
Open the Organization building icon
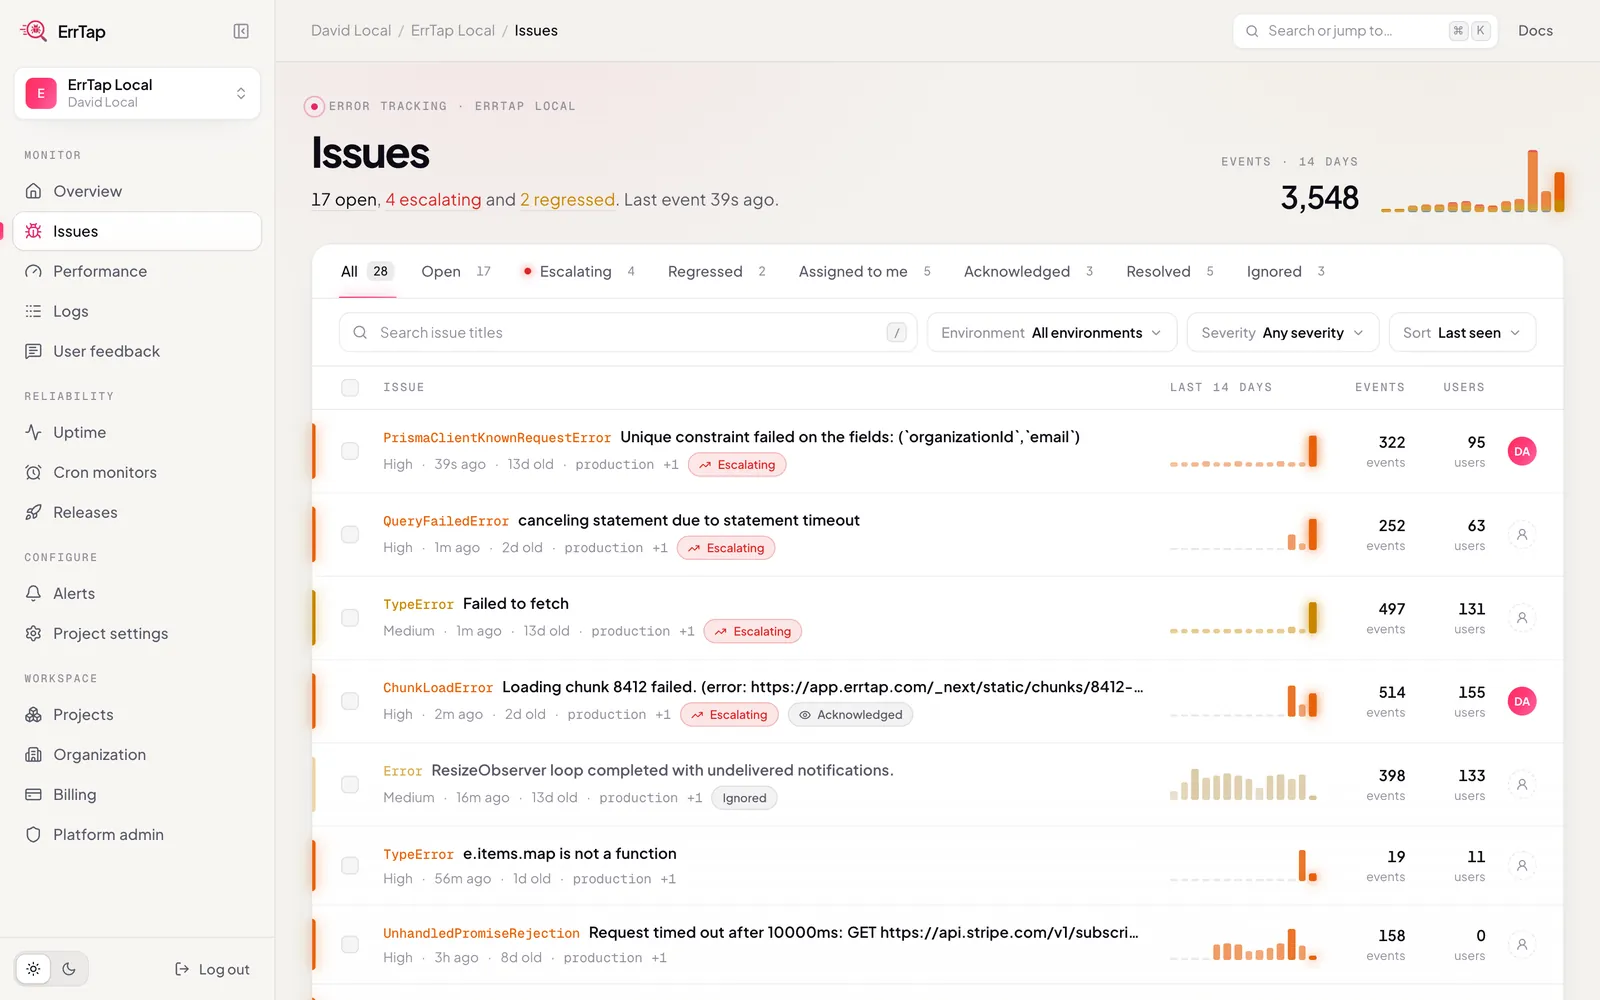click(33, 754)
